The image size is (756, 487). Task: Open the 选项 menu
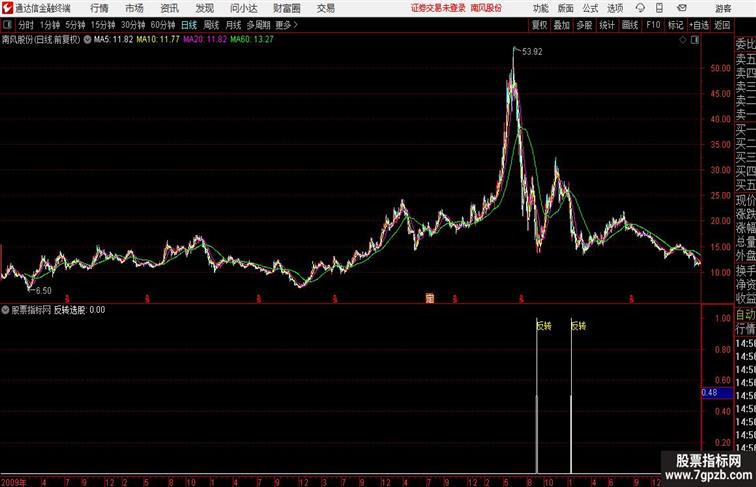point(615,8)
